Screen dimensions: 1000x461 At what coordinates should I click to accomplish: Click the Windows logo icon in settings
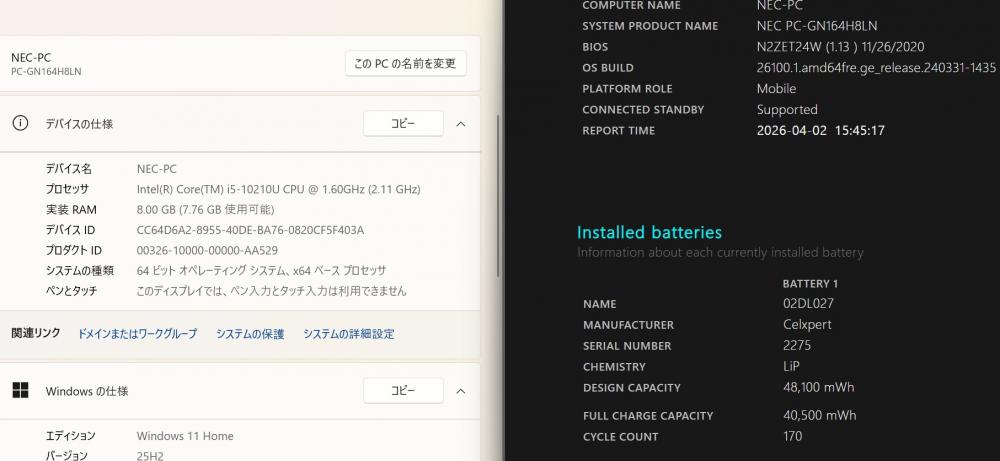[x=20, y=391]
